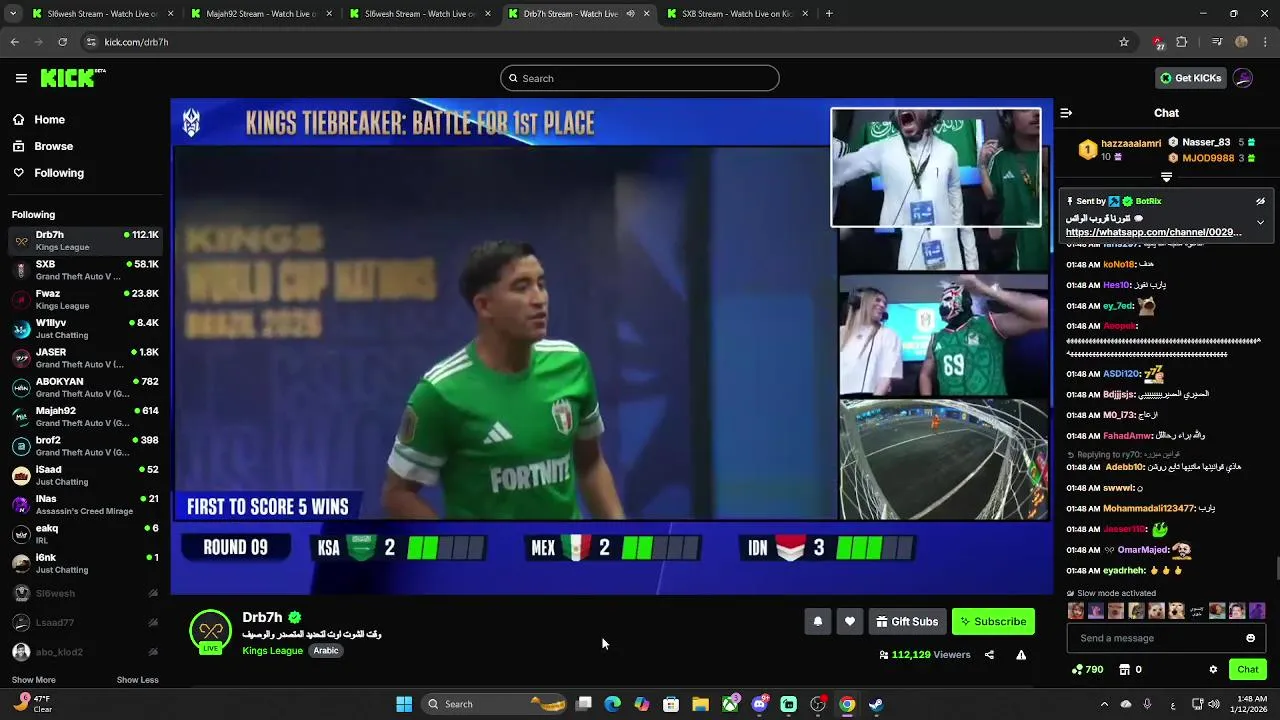Hide the pinned BotRix message
Viewport: 1280px width, 720px height.
(x=1260, y=201)
